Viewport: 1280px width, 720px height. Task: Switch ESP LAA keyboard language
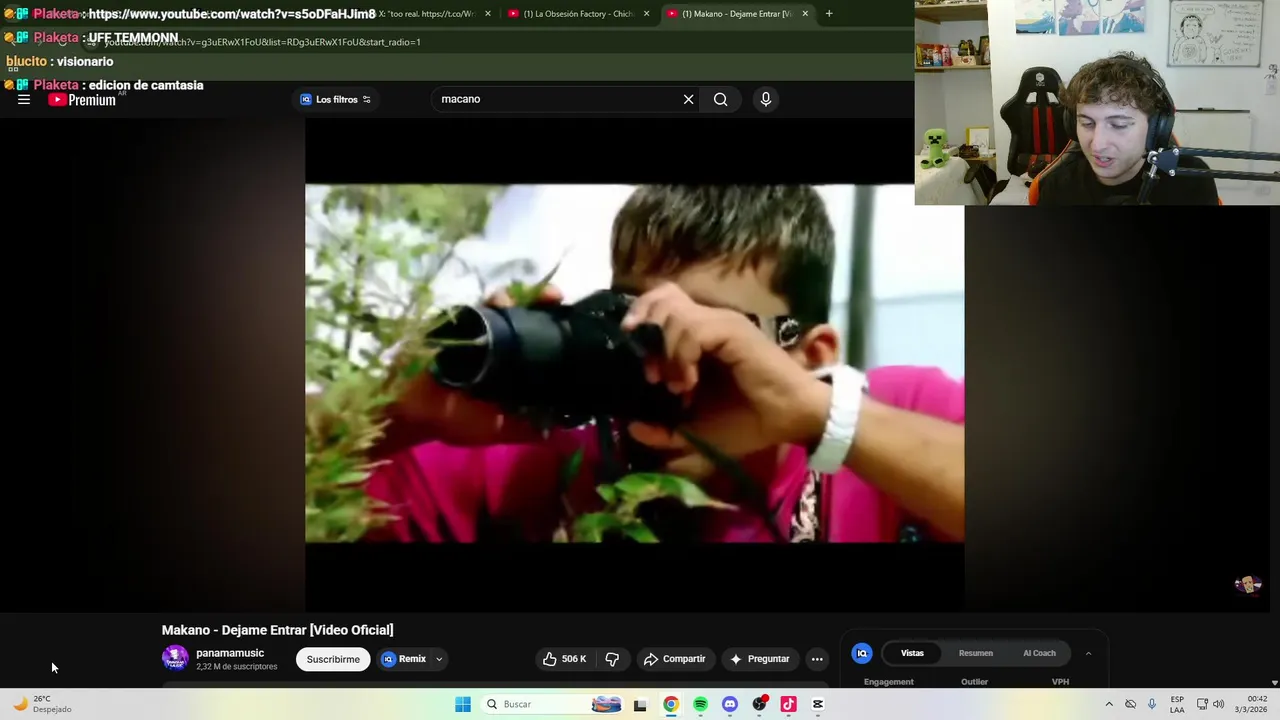click(x=1177, y=704)
